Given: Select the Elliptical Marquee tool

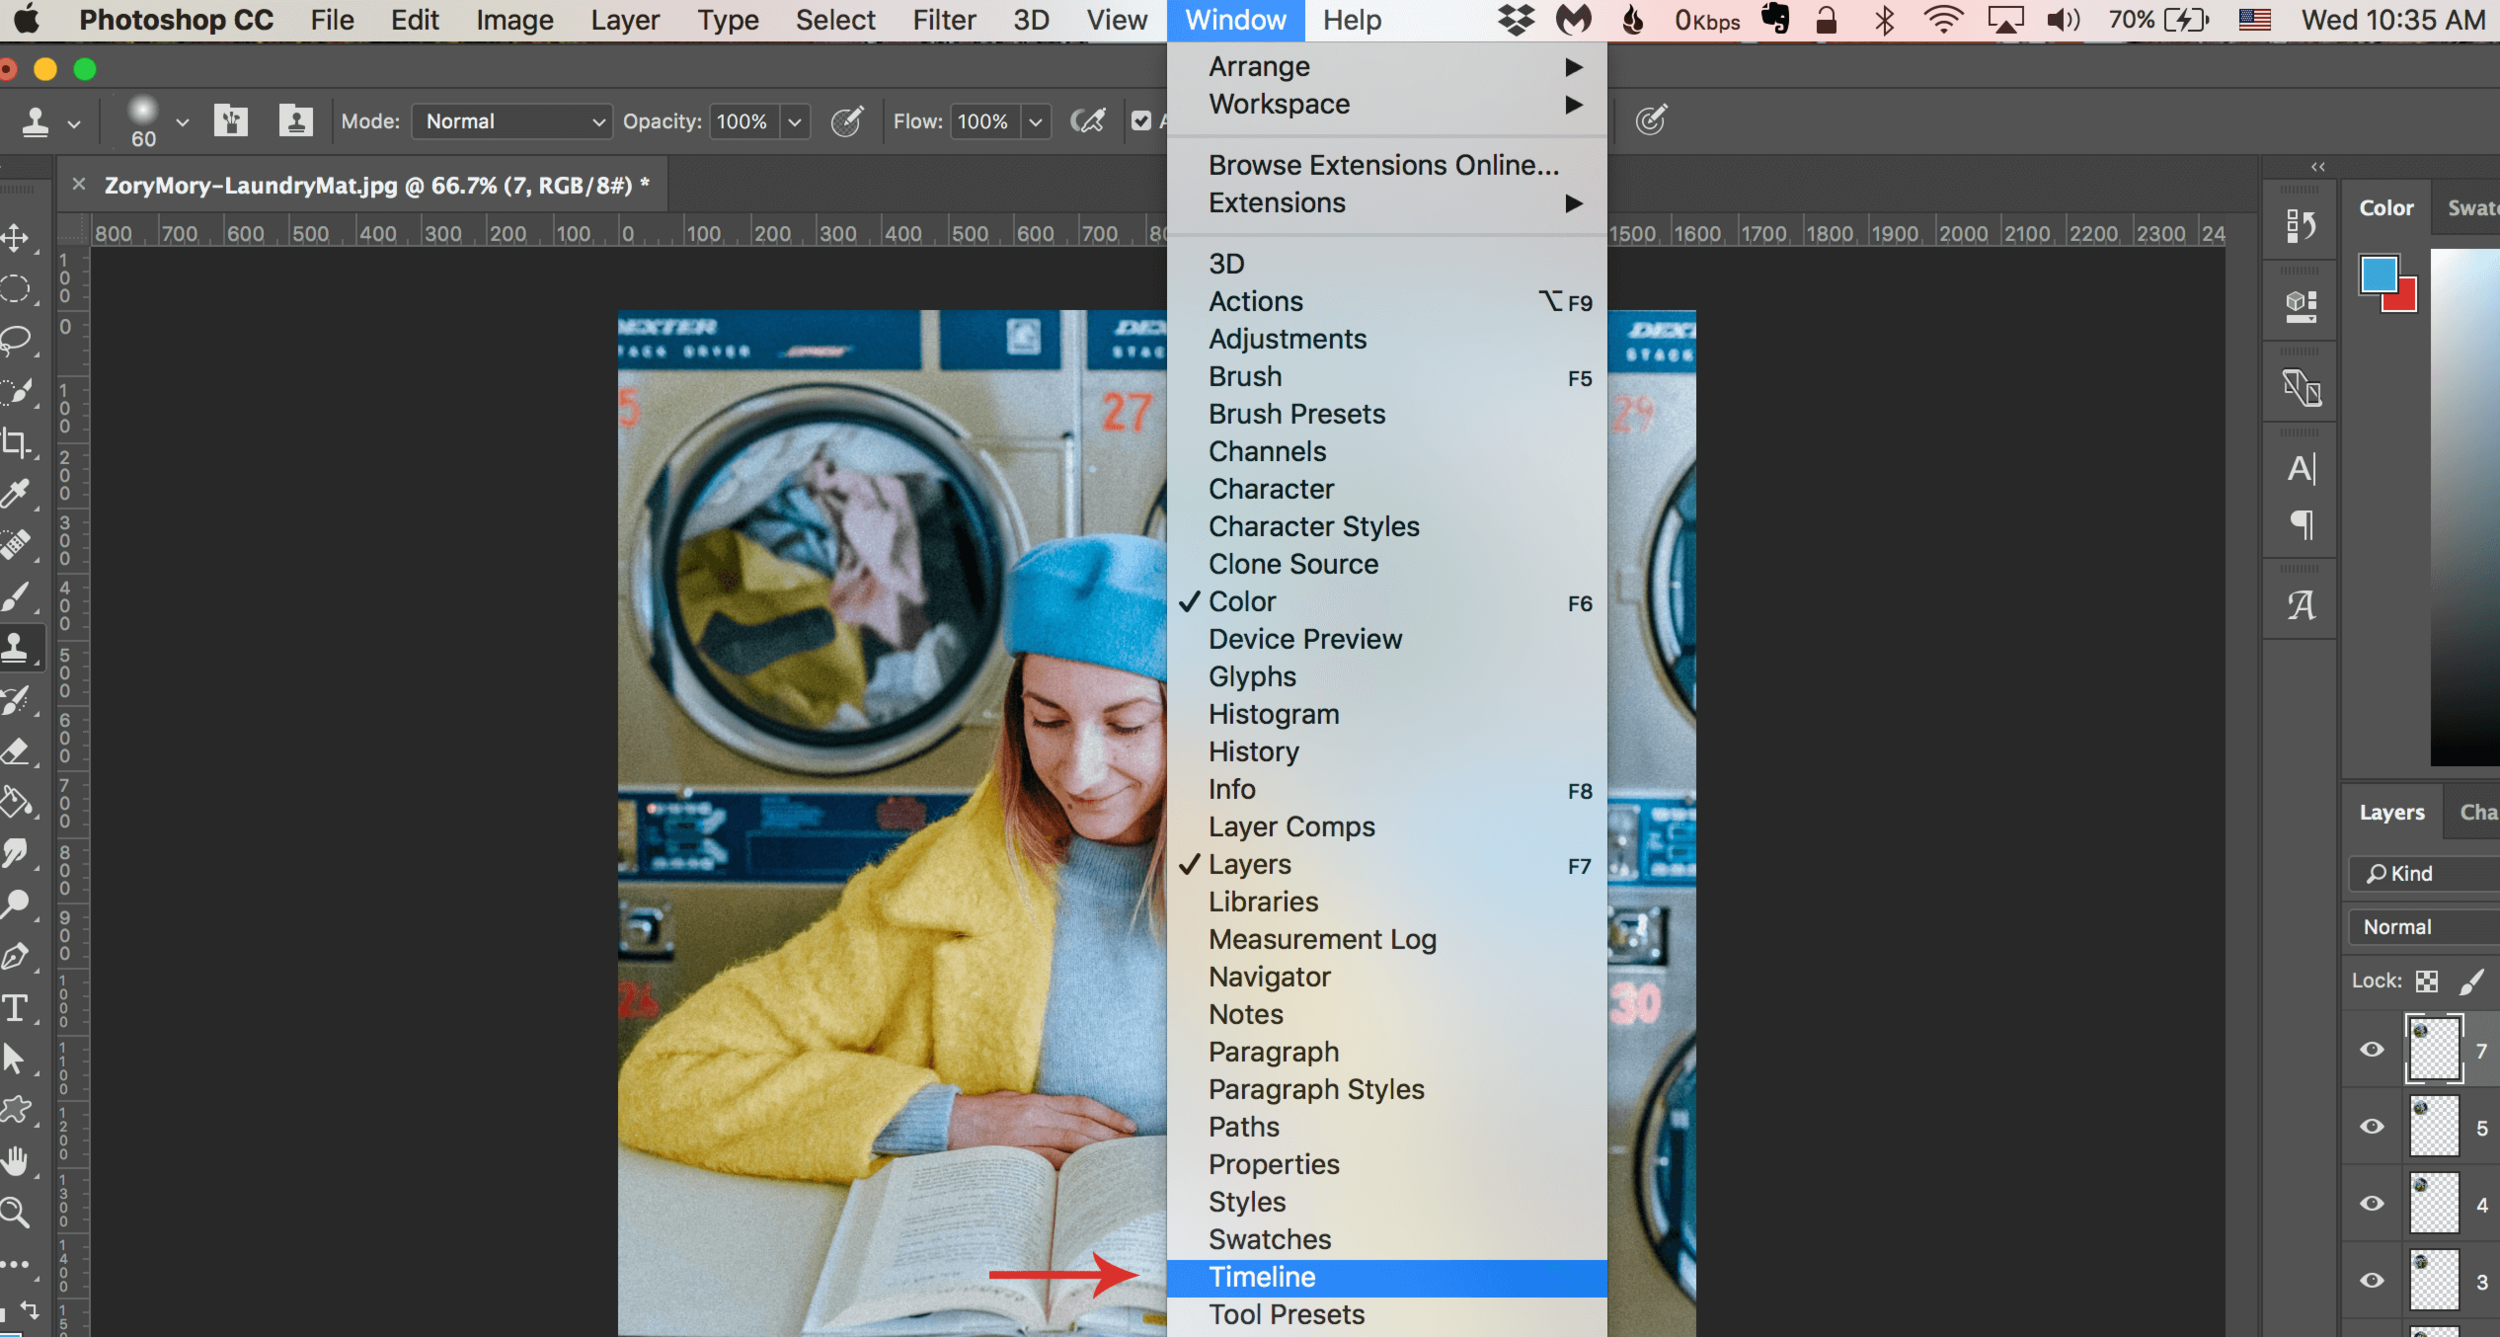Looking at the screenshot, I should (15, 290).
